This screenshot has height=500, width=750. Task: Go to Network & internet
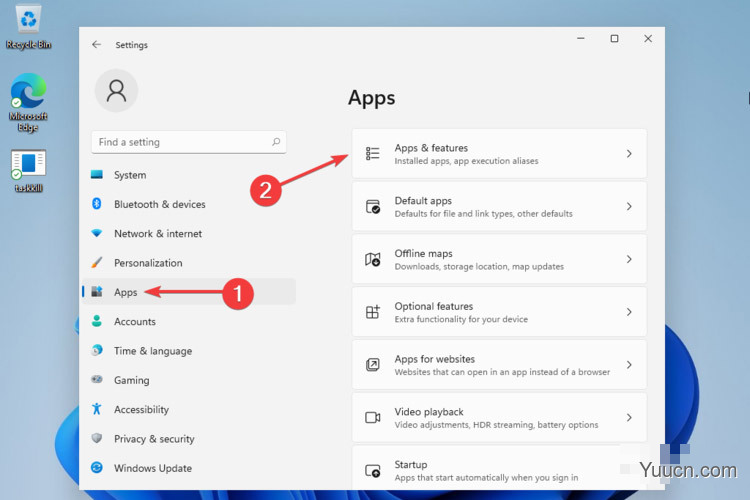(158, 233)
